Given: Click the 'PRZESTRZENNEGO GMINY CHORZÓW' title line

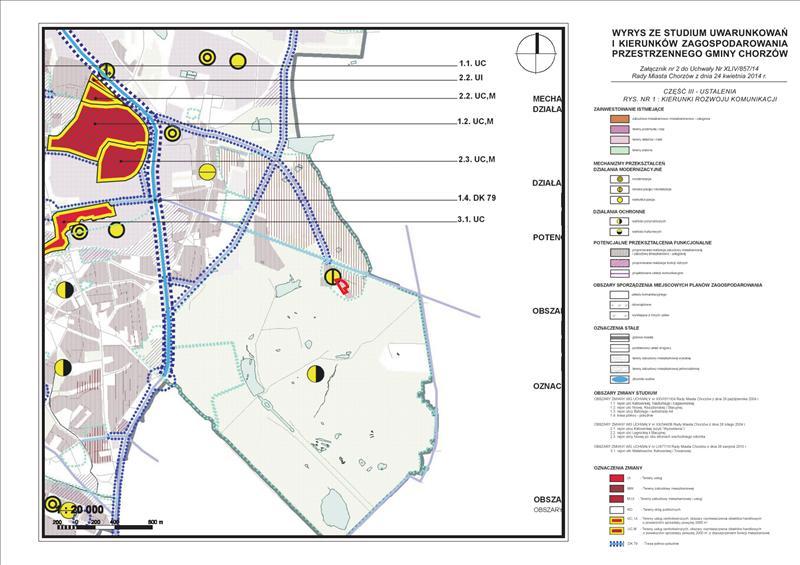Looking at the screenshot, I should (700, 53).
